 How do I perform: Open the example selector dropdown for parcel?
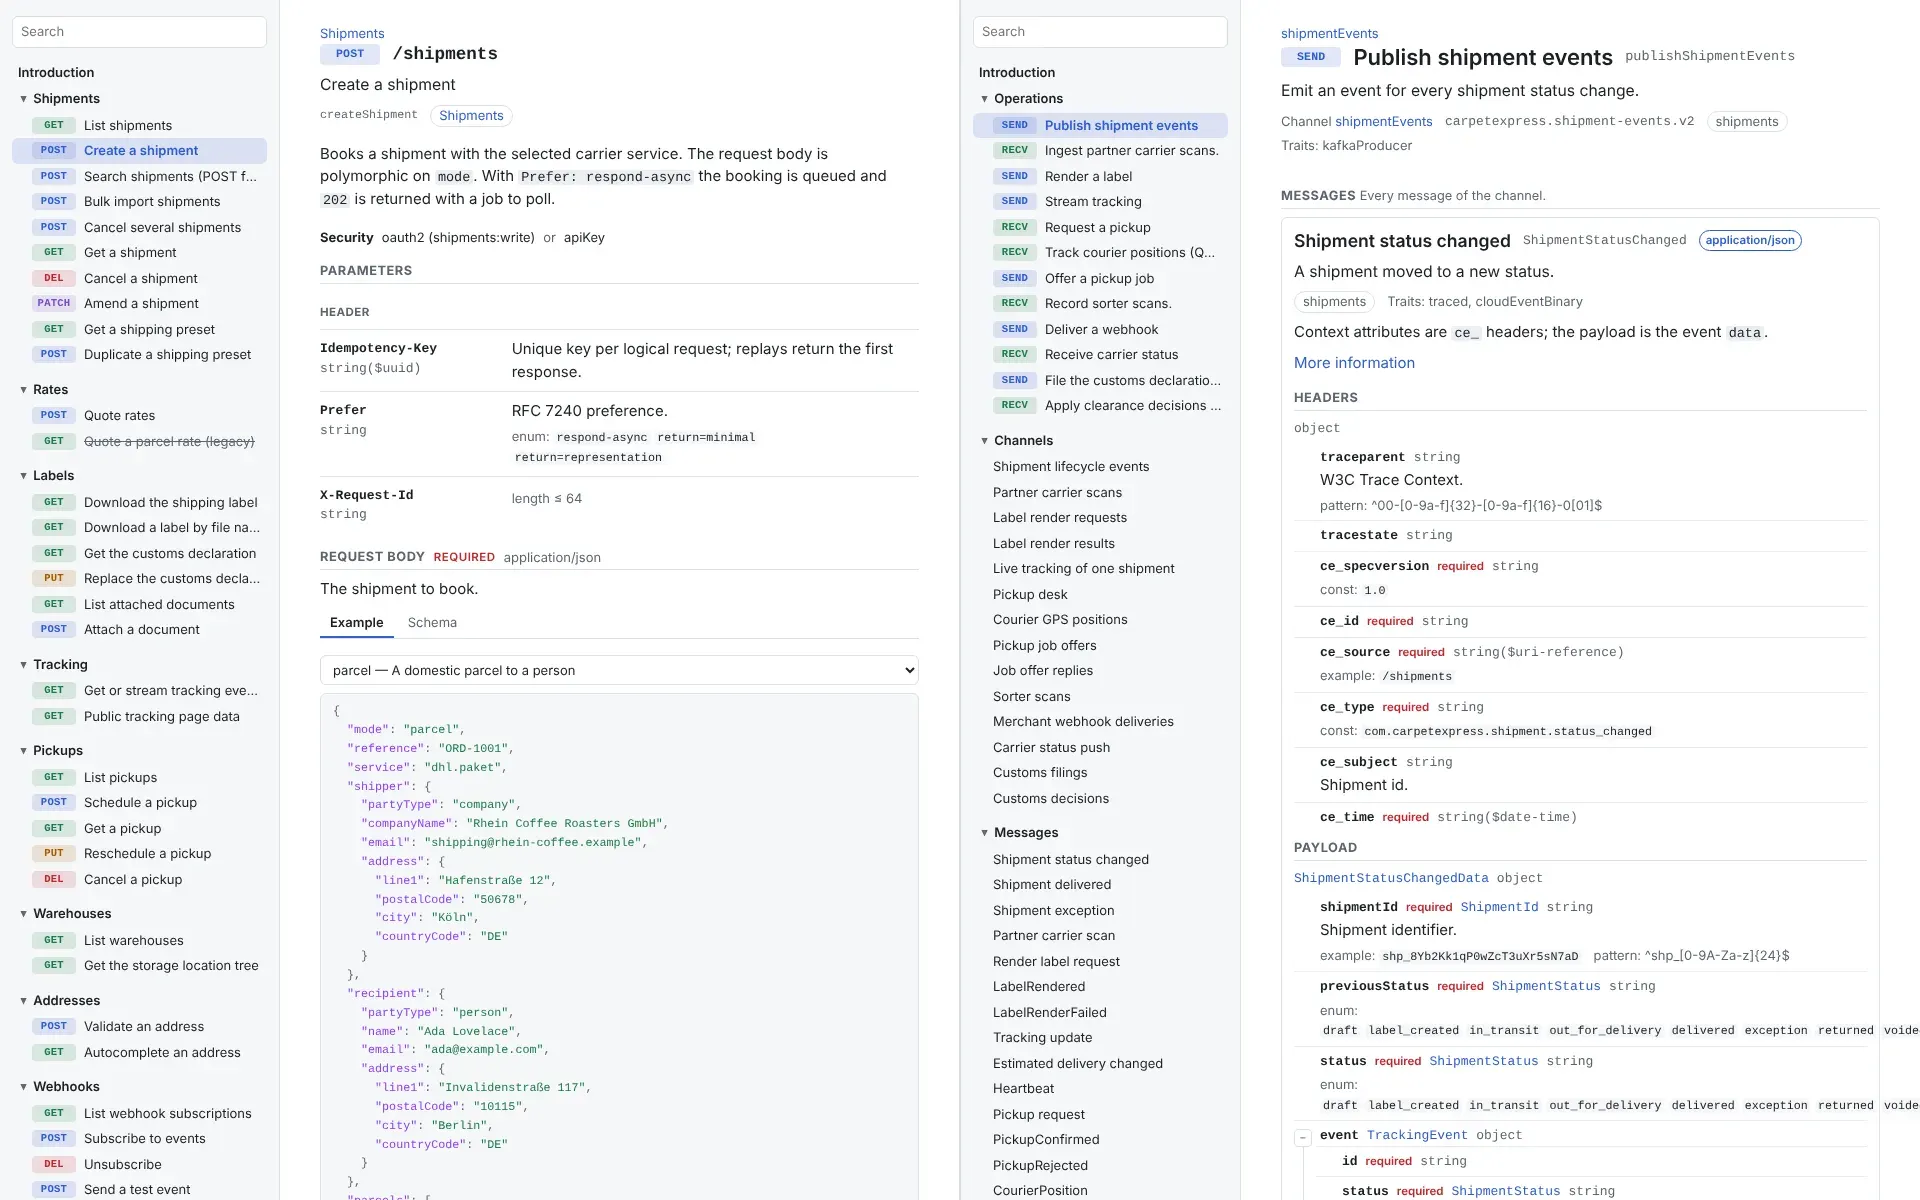click(619, 670)
